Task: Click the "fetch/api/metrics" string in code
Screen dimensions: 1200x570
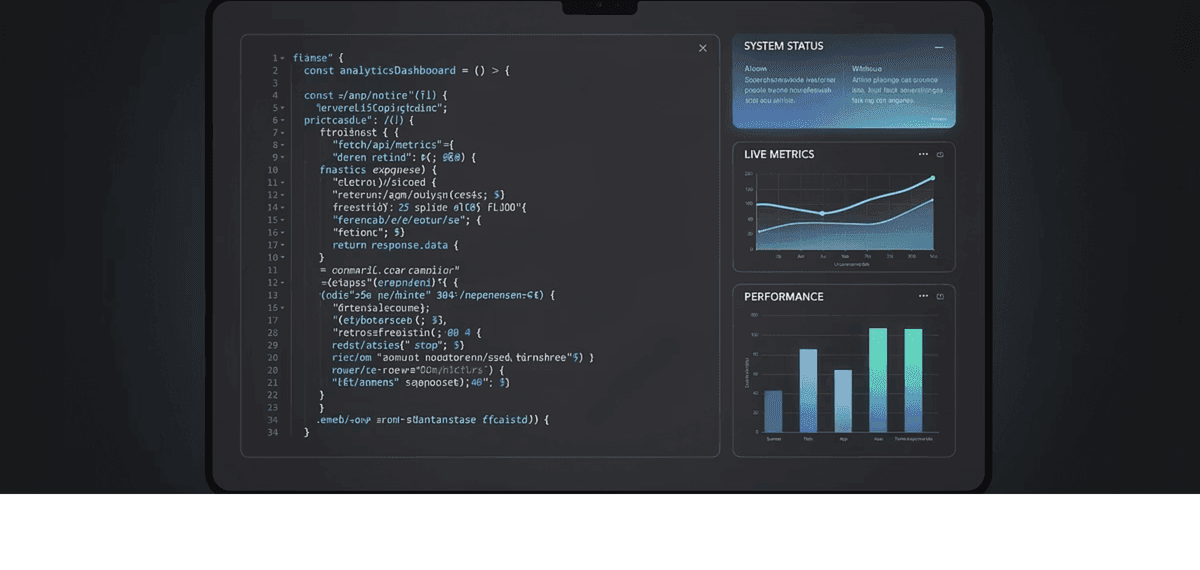Action: point(394,145)
